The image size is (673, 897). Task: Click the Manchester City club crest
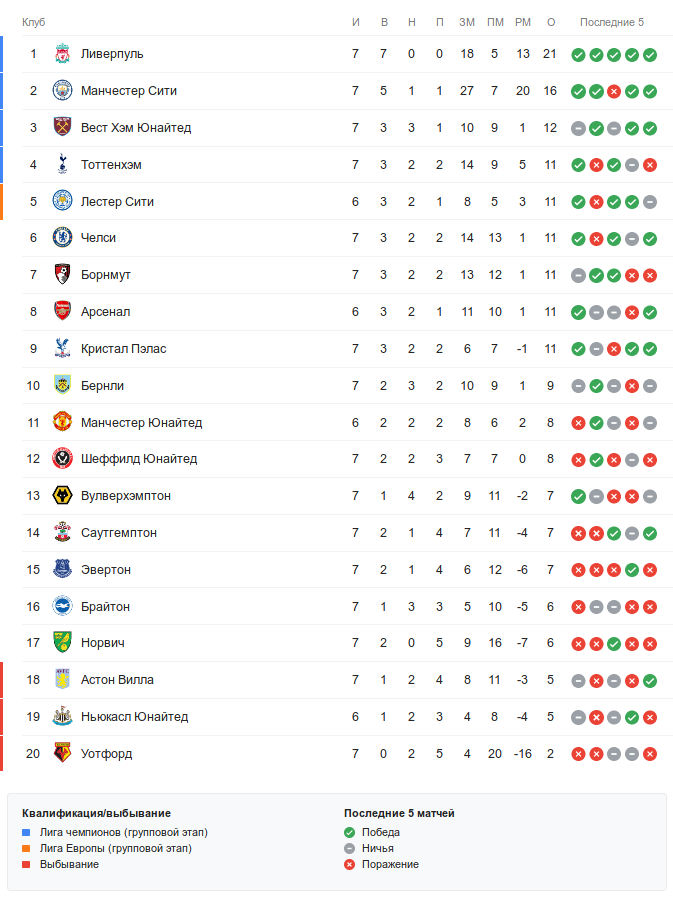62,91
